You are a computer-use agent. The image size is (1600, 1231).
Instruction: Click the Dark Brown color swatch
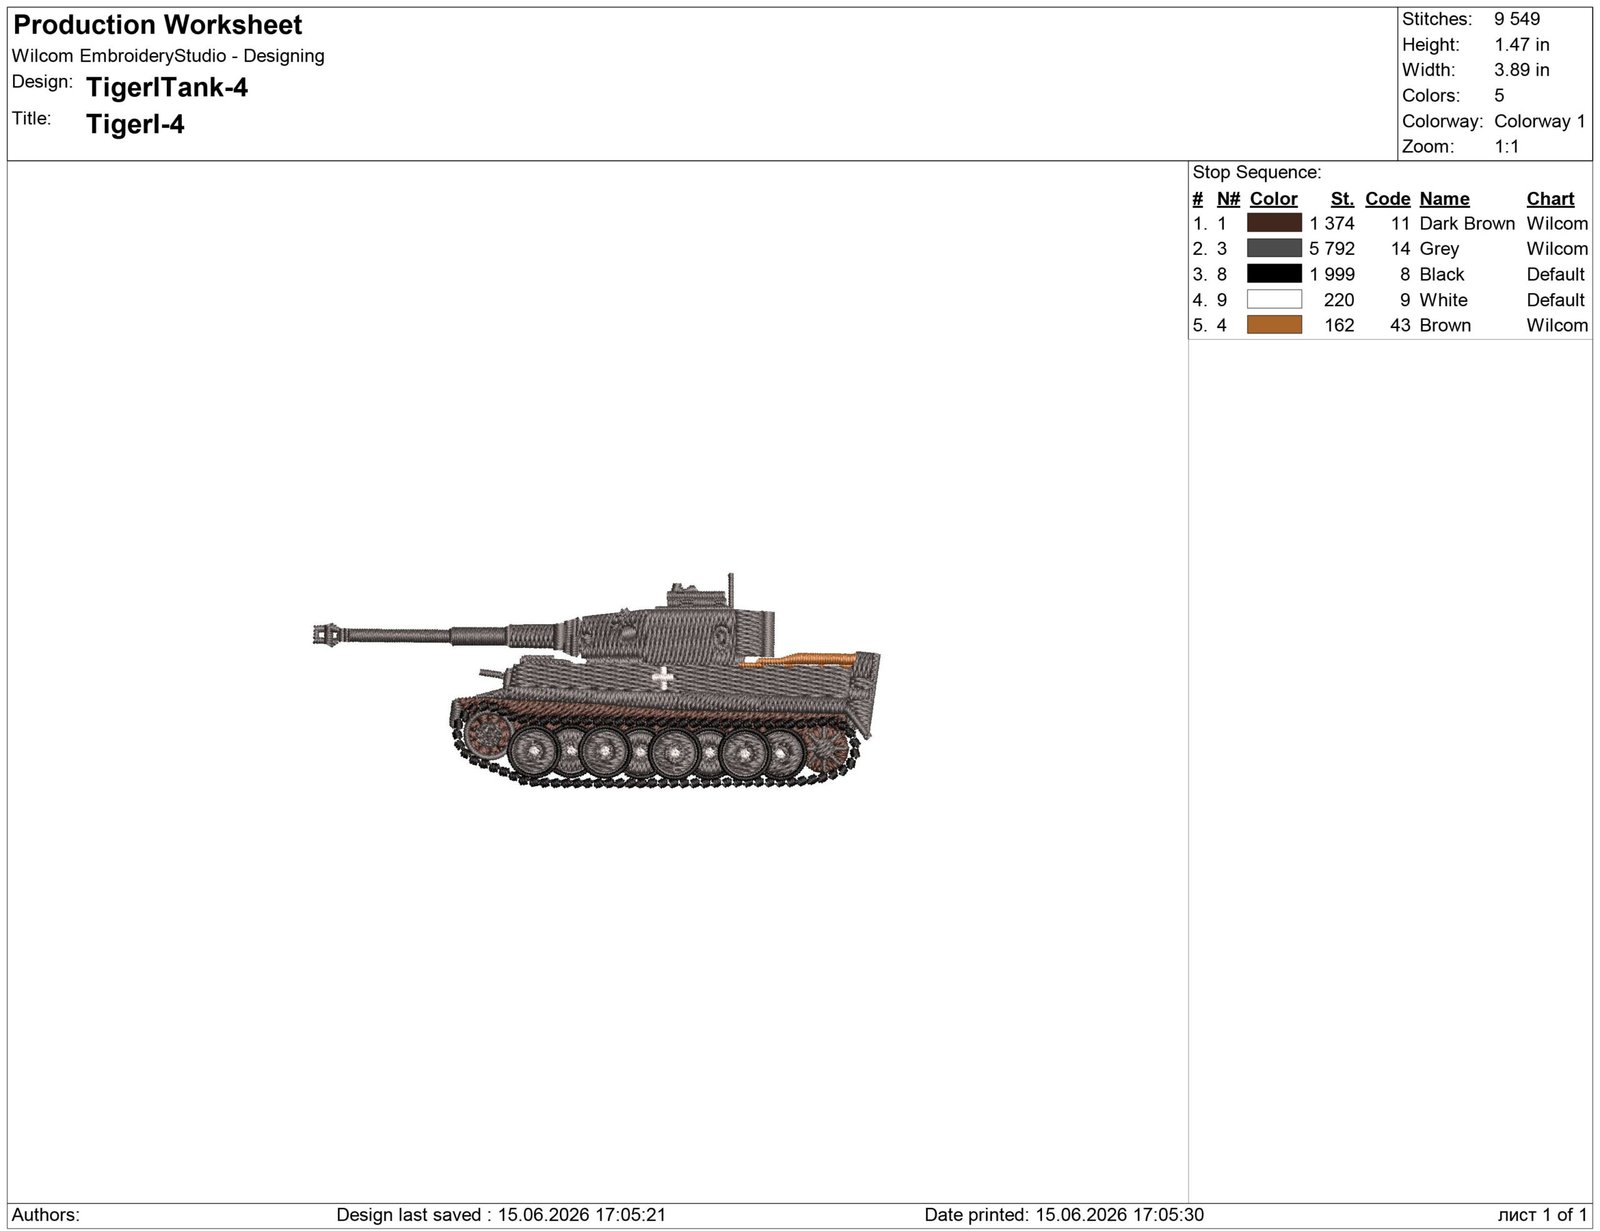coord(1274,223)
